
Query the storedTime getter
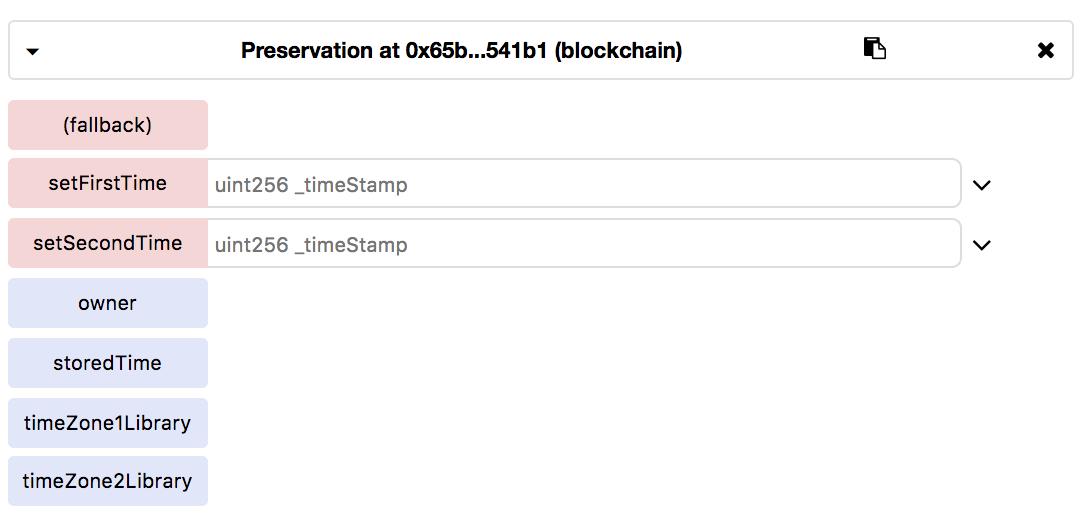108,363
